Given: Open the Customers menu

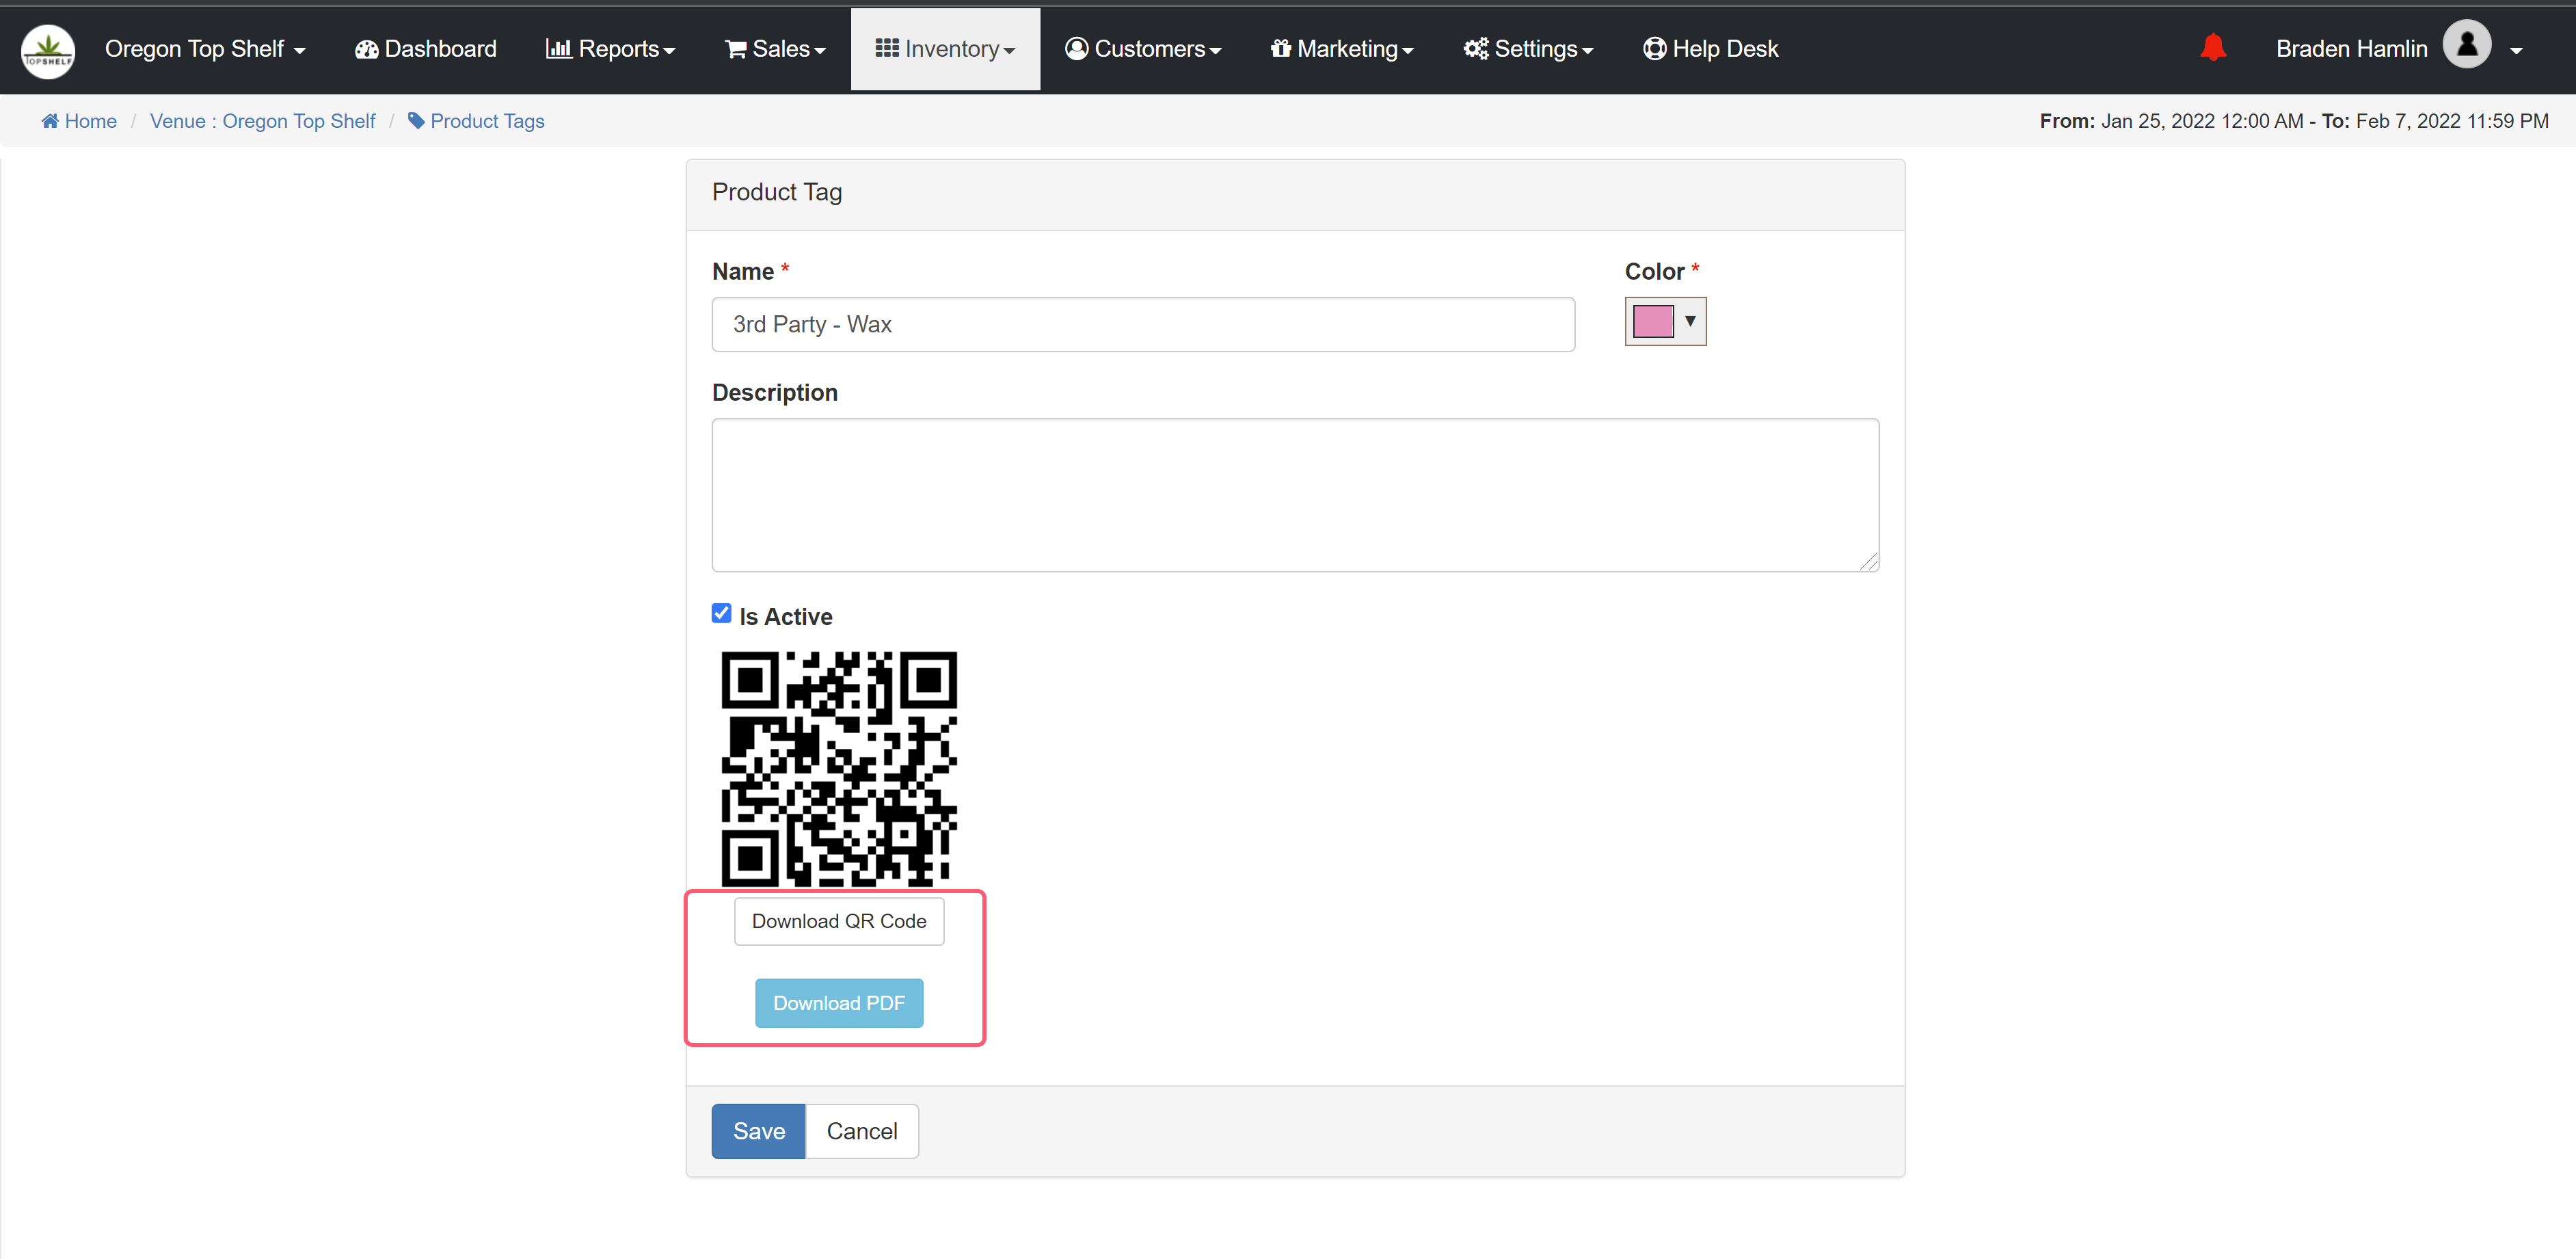Looking at the screenshot, I should point(1143,49).
